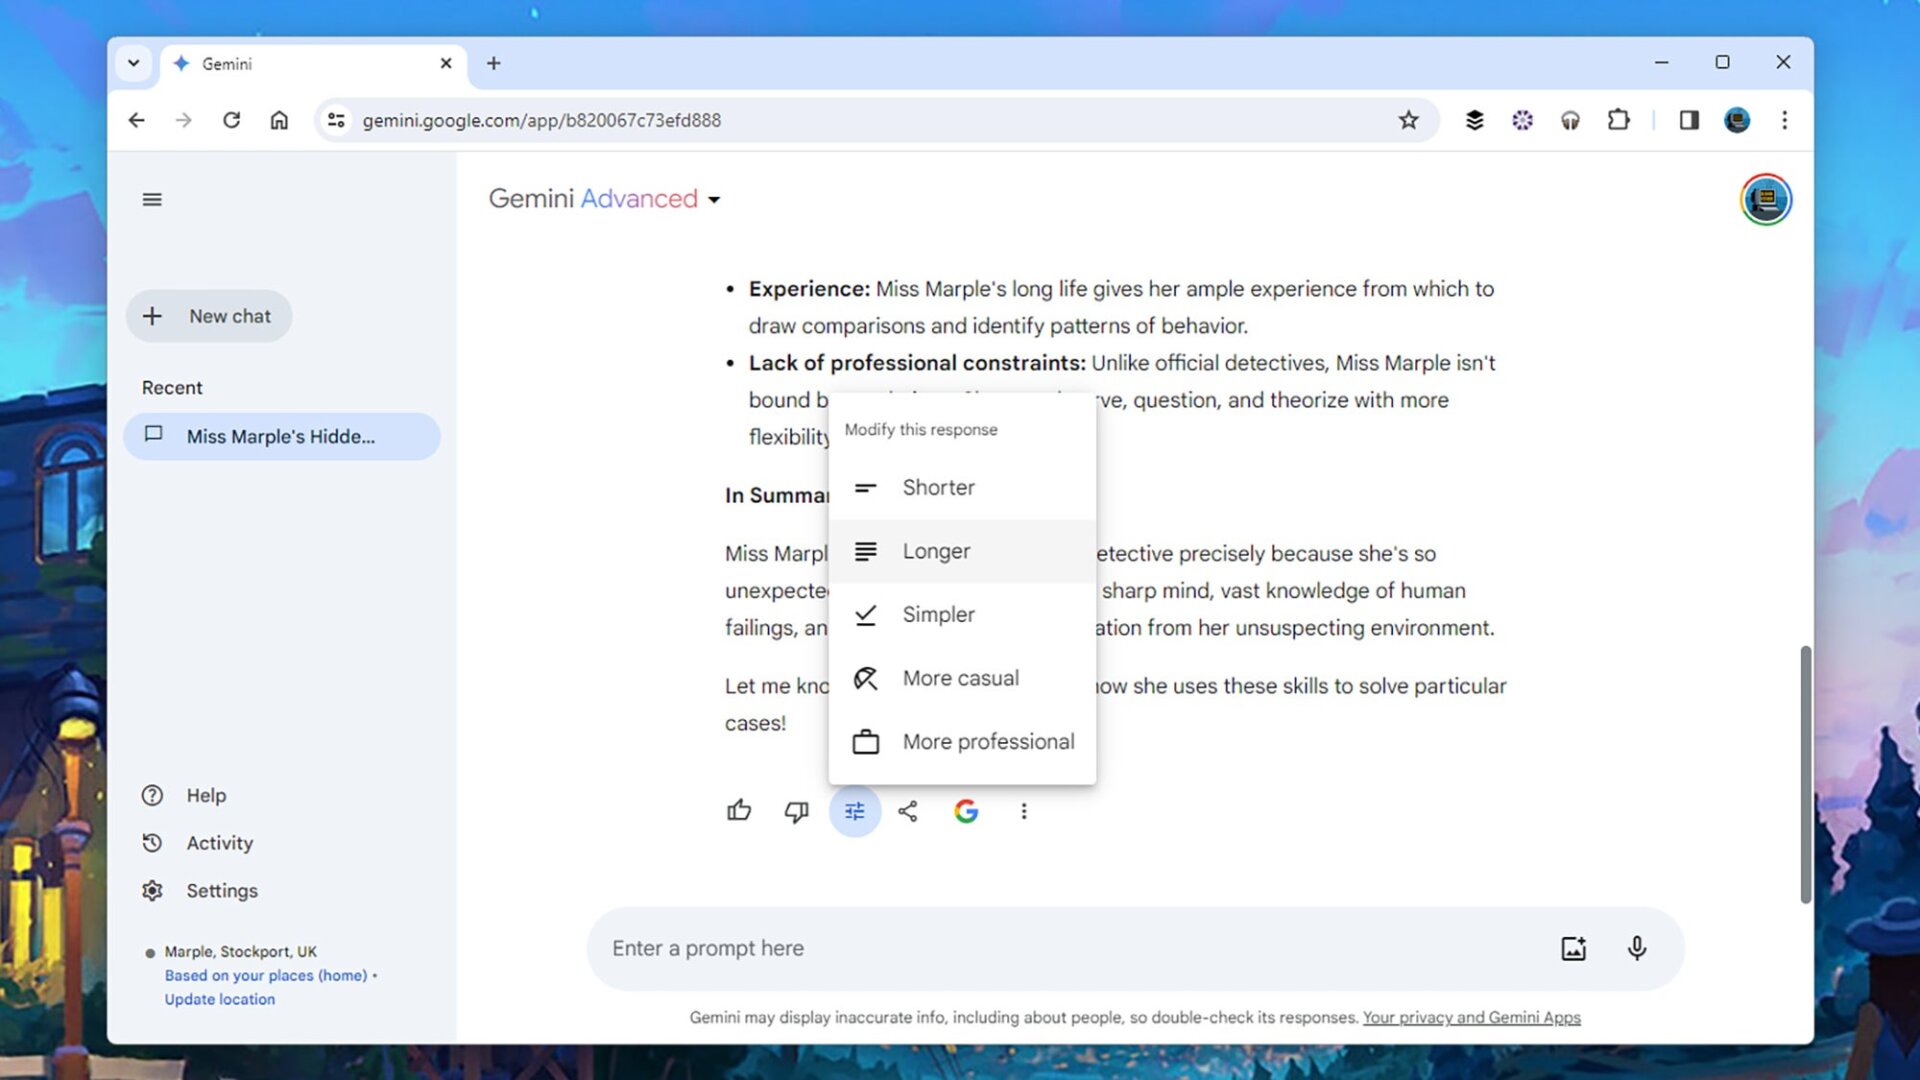Collapse the sidebar with the hamburger menu

(152, 199)
